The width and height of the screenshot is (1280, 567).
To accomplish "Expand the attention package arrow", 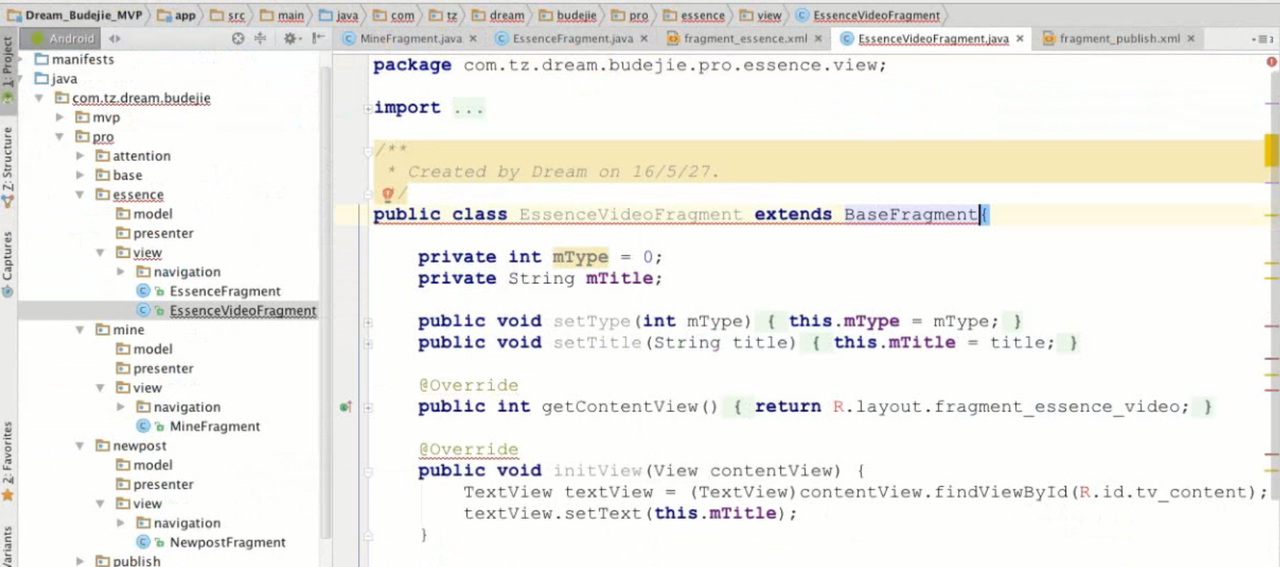I will [80, 156].
